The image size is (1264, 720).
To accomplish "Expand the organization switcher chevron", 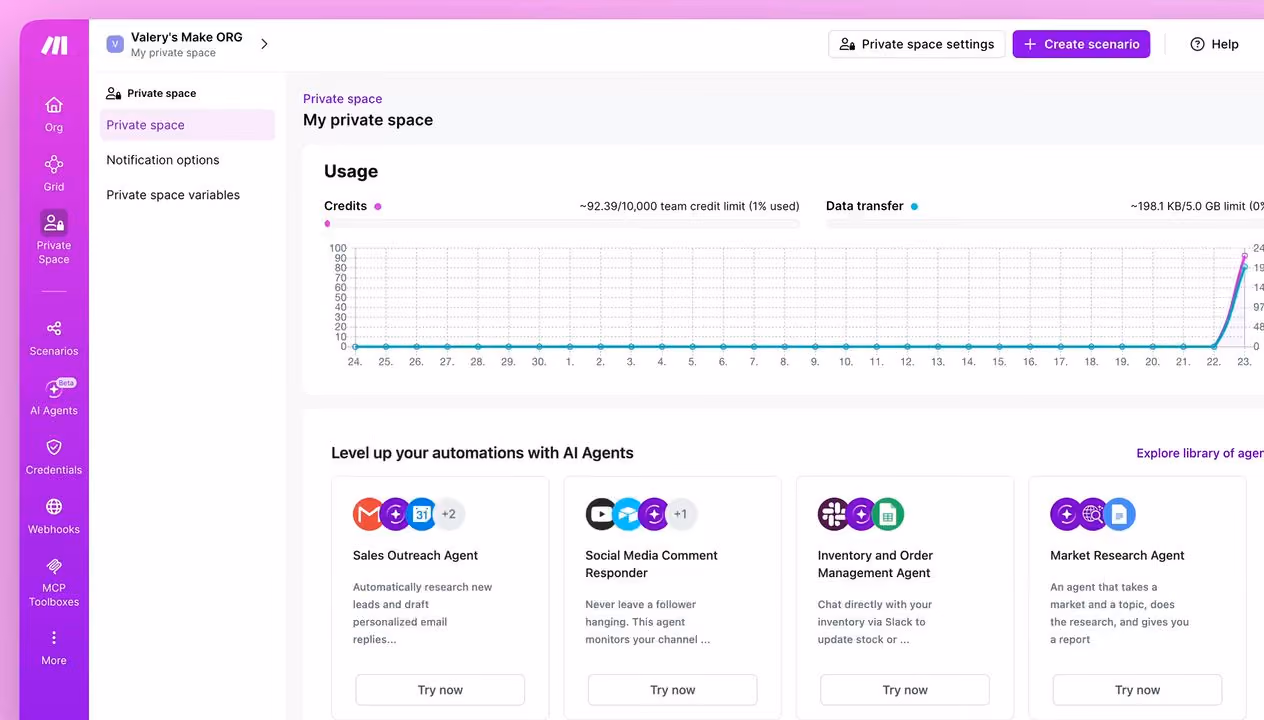I will point(264,44).
